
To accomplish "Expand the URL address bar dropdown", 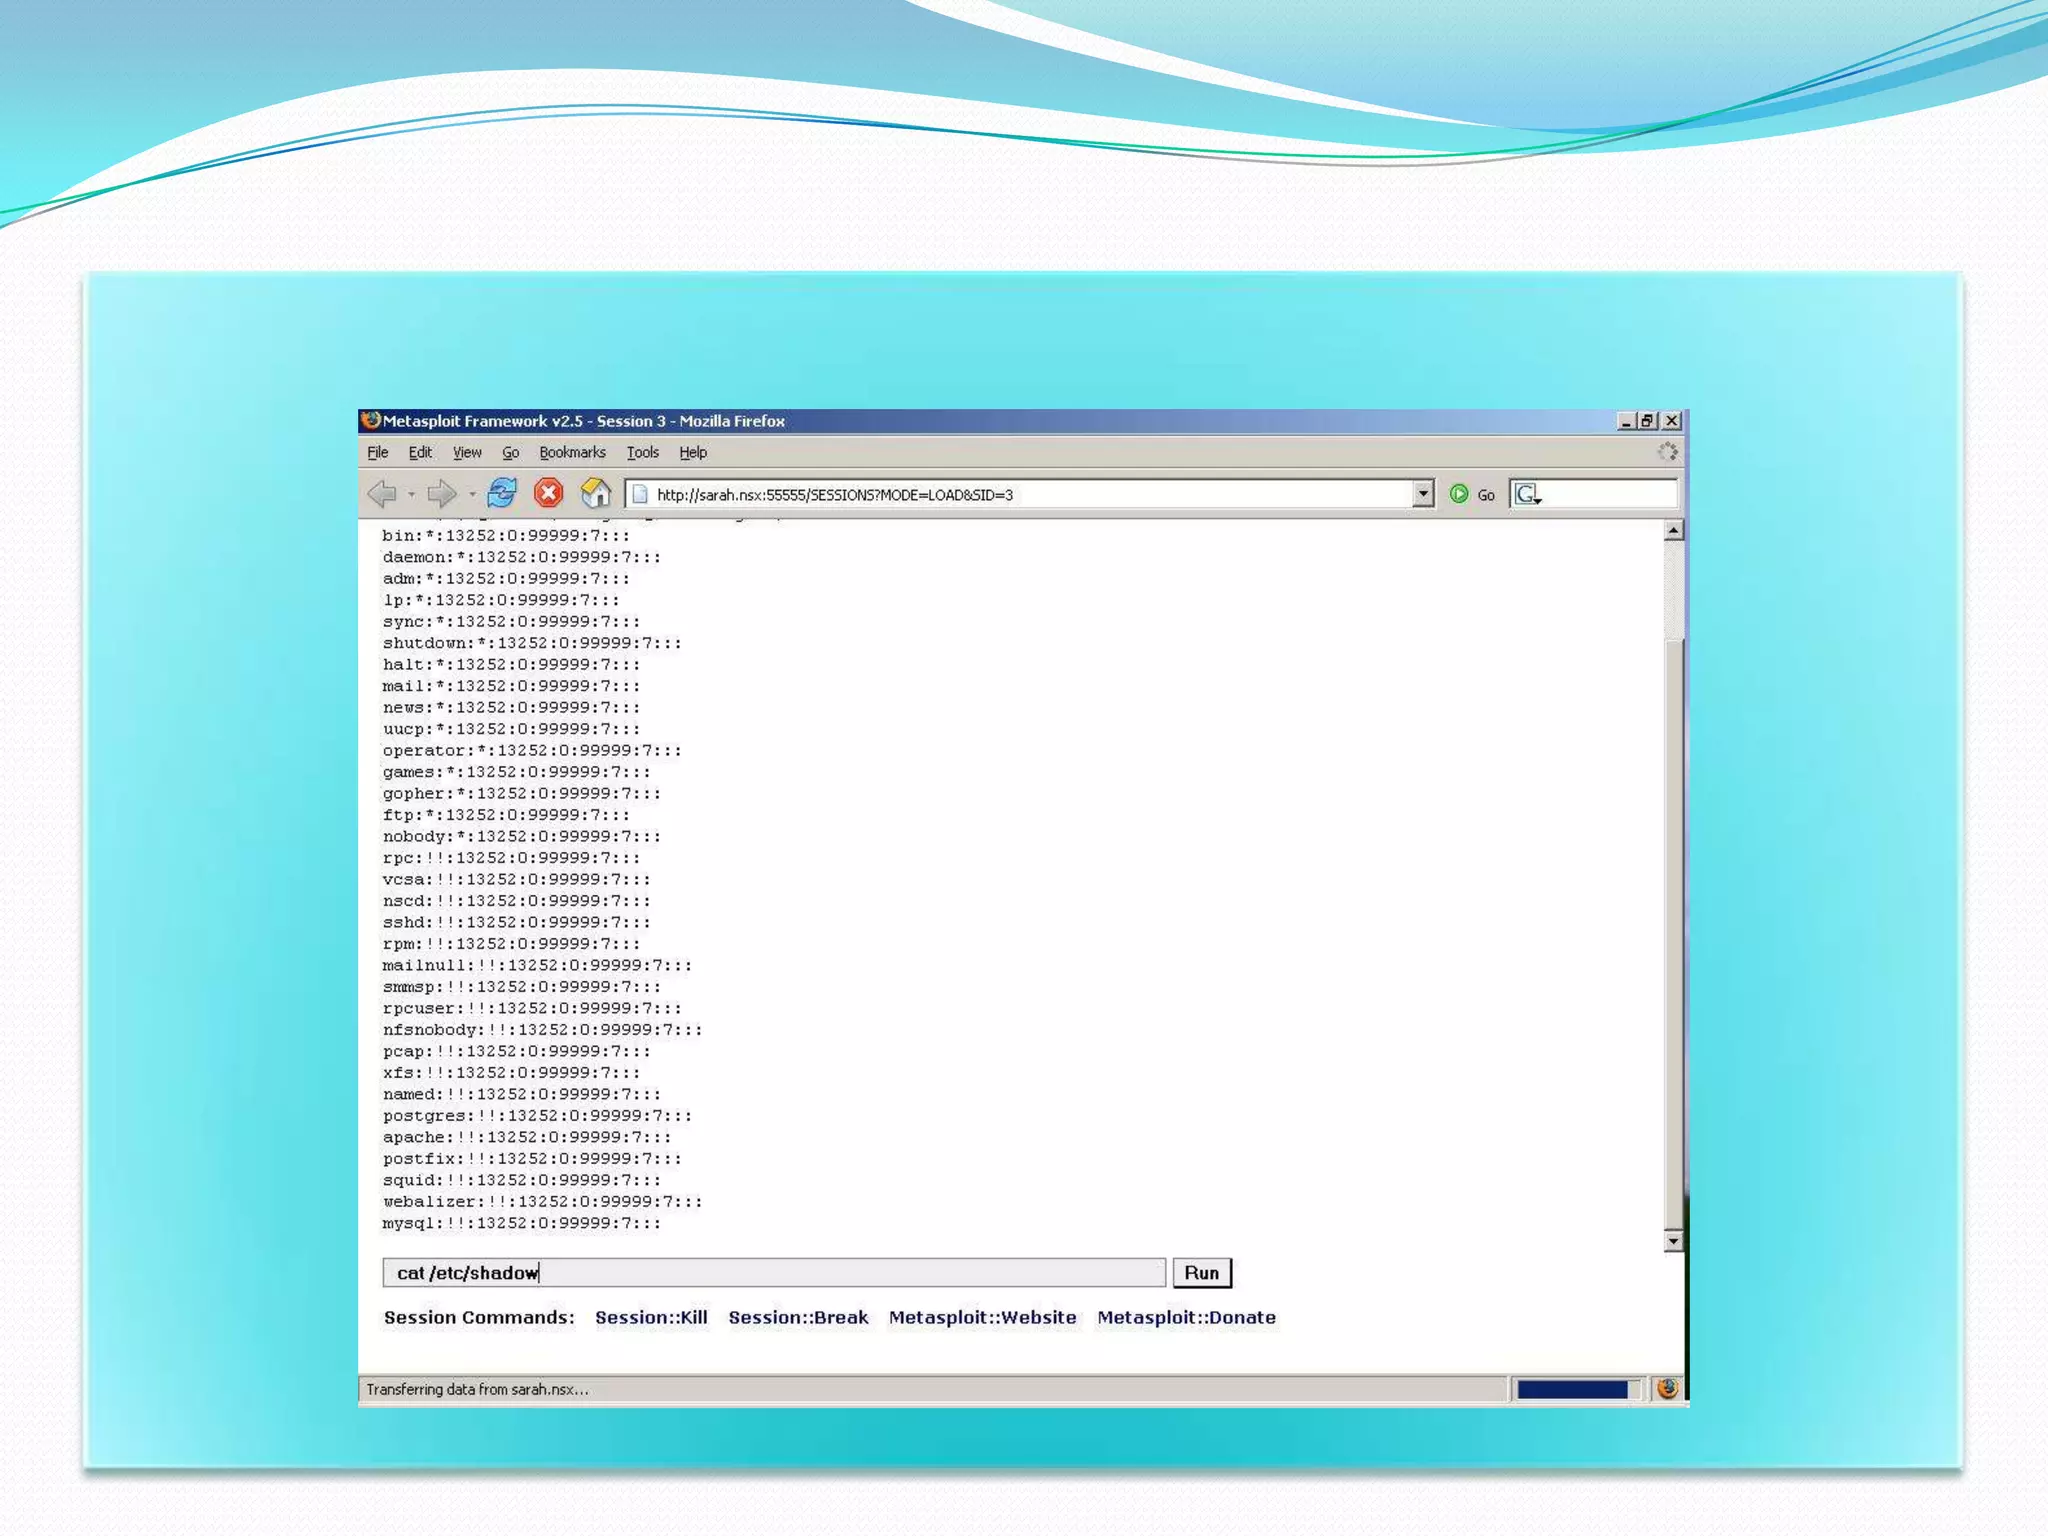I will [1422, 494].
